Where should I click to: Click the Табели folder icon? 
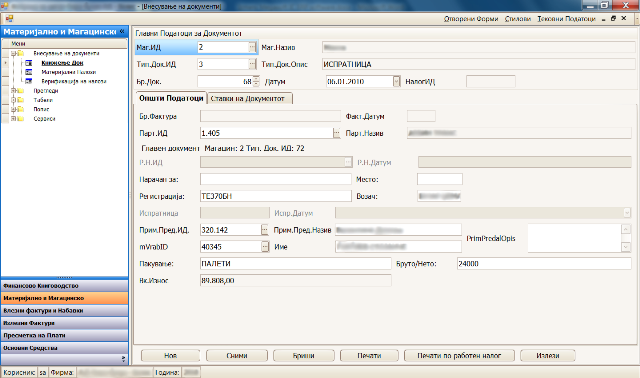coord(20,100)
